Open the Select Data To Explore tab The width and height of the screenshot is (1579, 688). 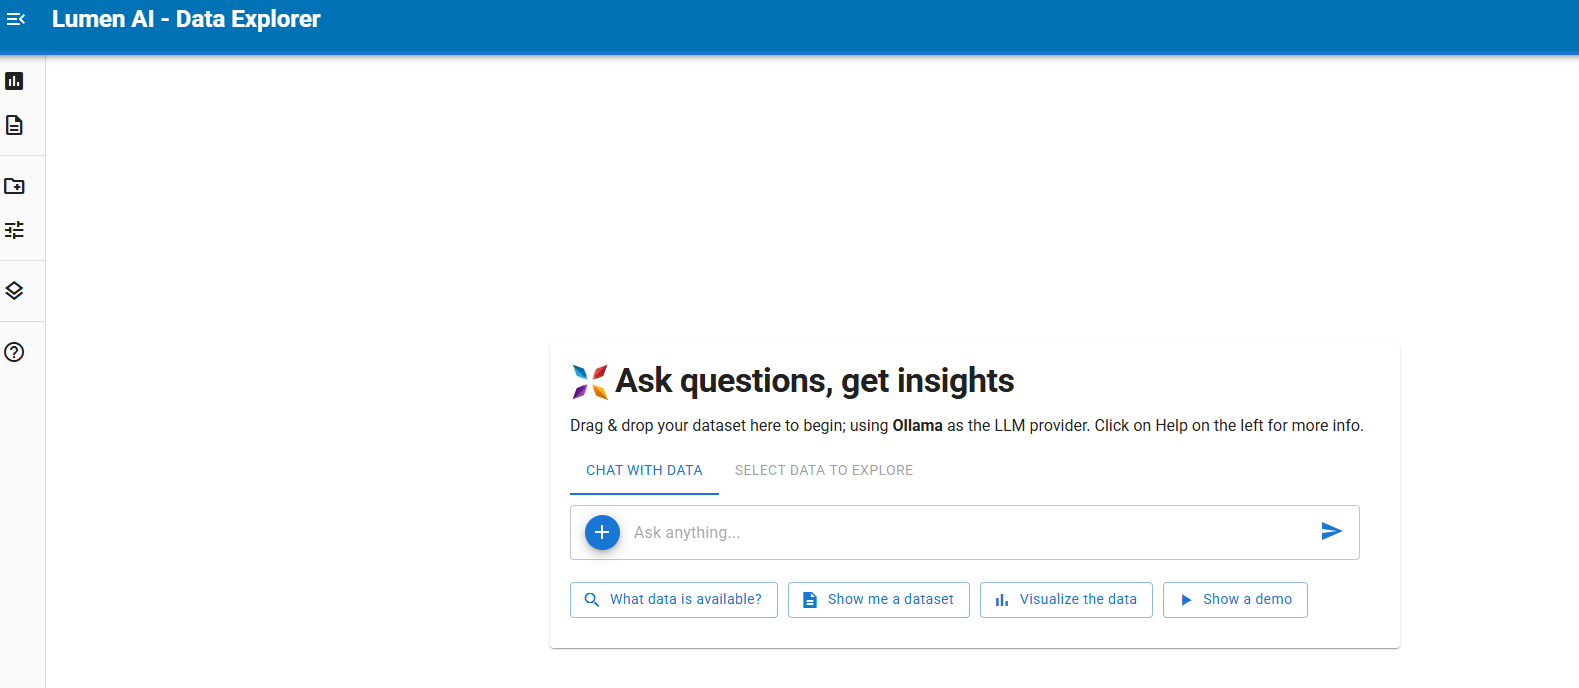click(824, 470)
